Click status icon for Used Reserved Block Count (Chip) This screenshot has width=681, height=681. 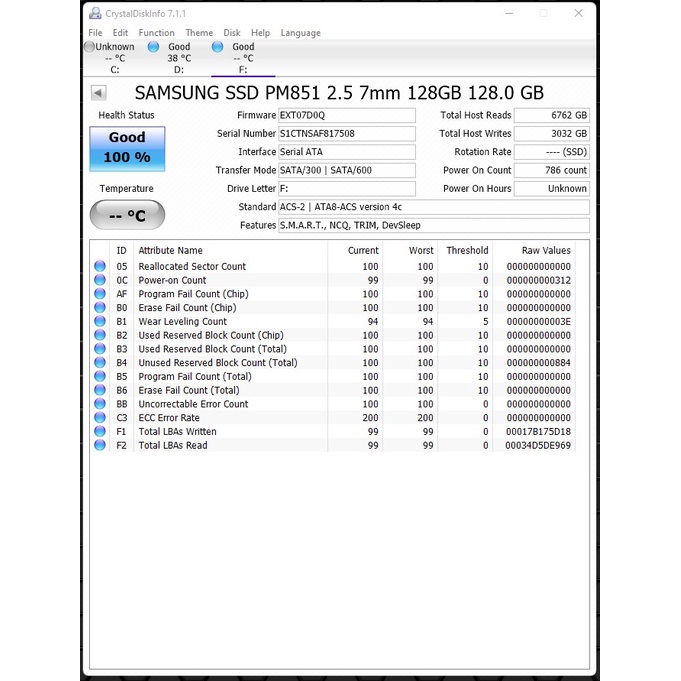(100, 335)
